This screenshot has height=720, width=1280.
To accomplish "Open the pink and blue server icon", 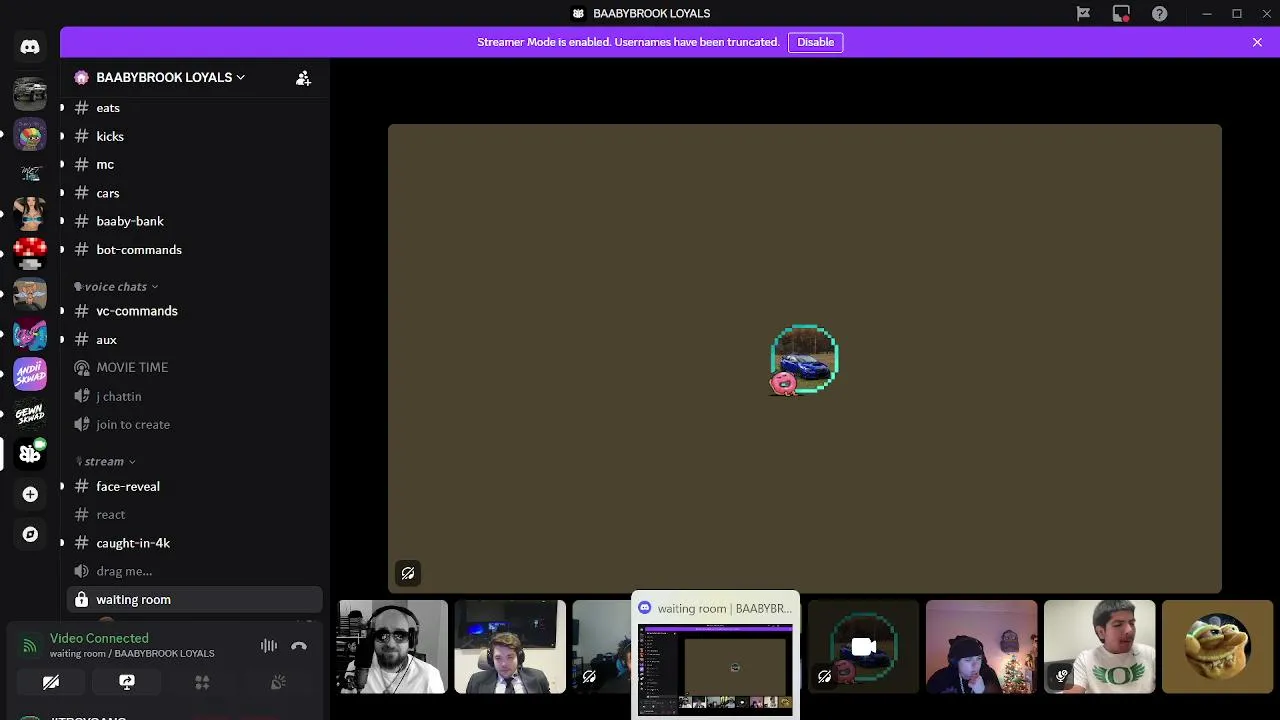I will [30, 333].
